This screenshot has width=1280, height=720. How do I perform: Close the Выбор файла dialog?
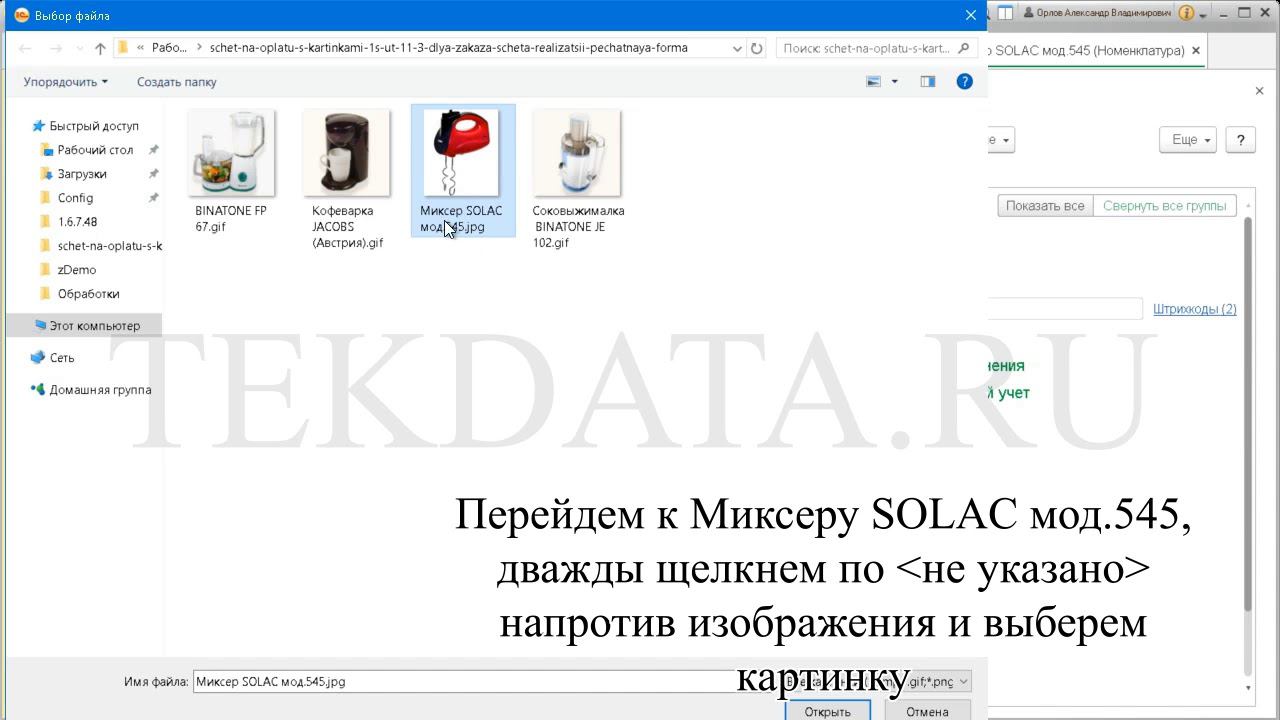(x=970, y=15)
